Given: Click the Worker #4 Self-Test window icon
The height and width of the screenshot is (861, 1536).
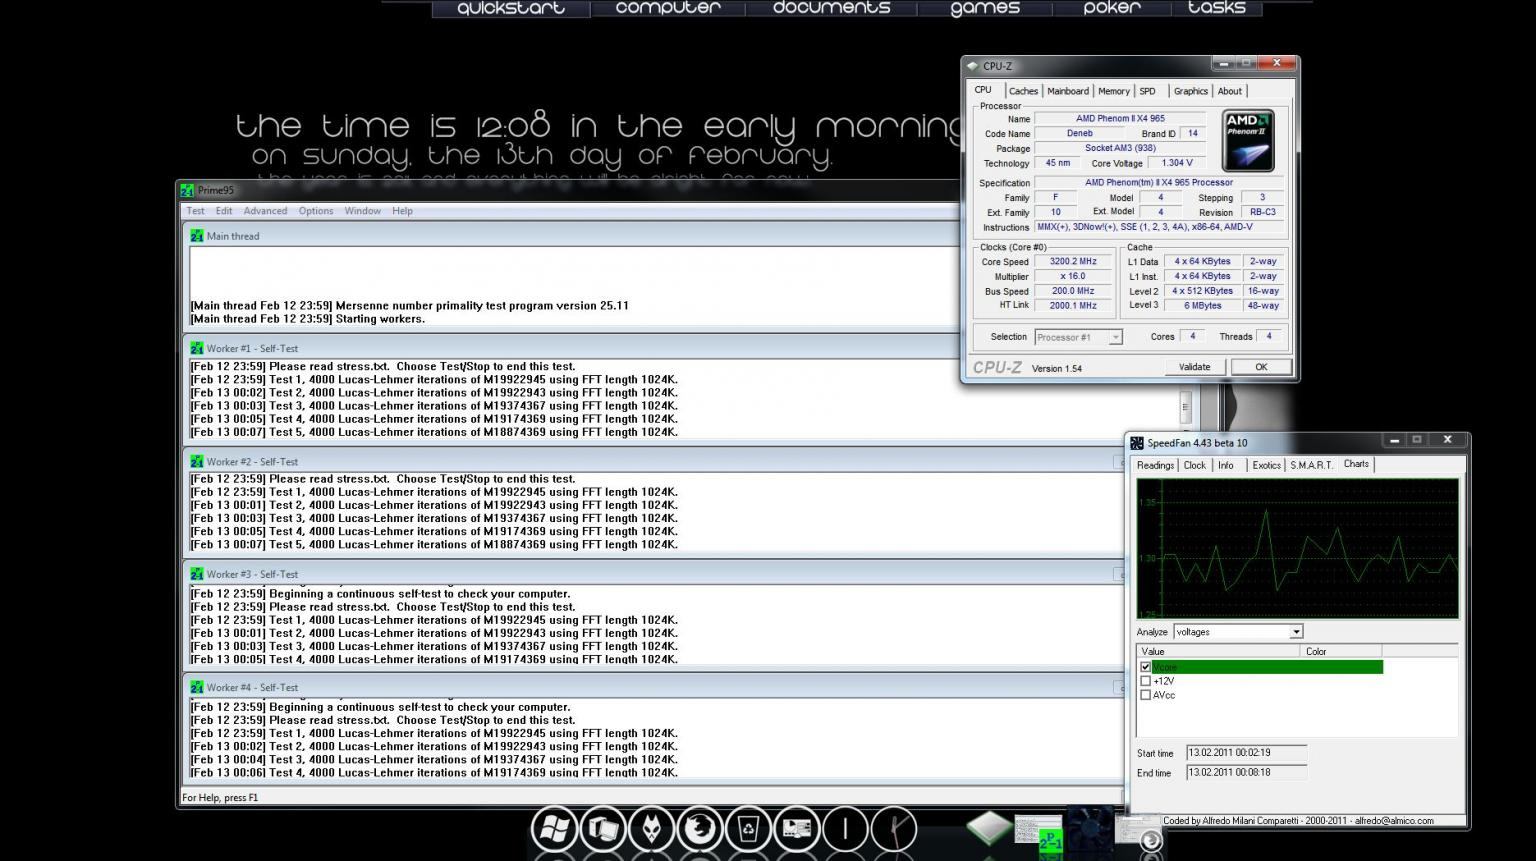Looking at the screenshot, I should [x=197, y=687].
